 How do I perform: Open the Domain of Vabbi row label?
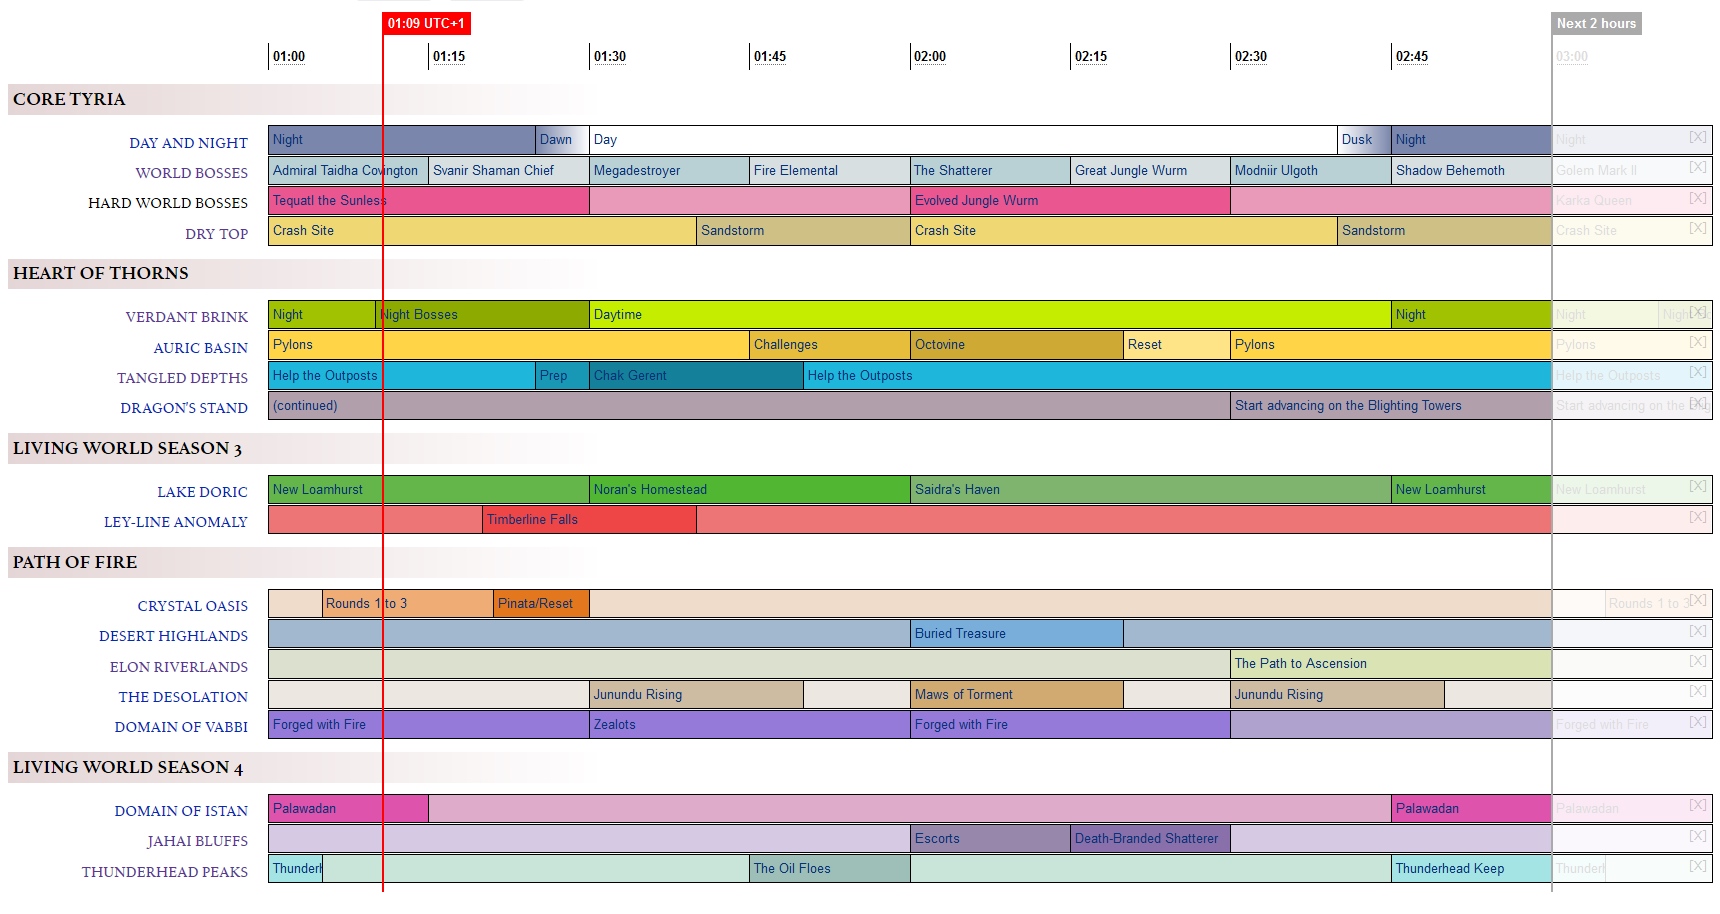[x=181, y=727]
